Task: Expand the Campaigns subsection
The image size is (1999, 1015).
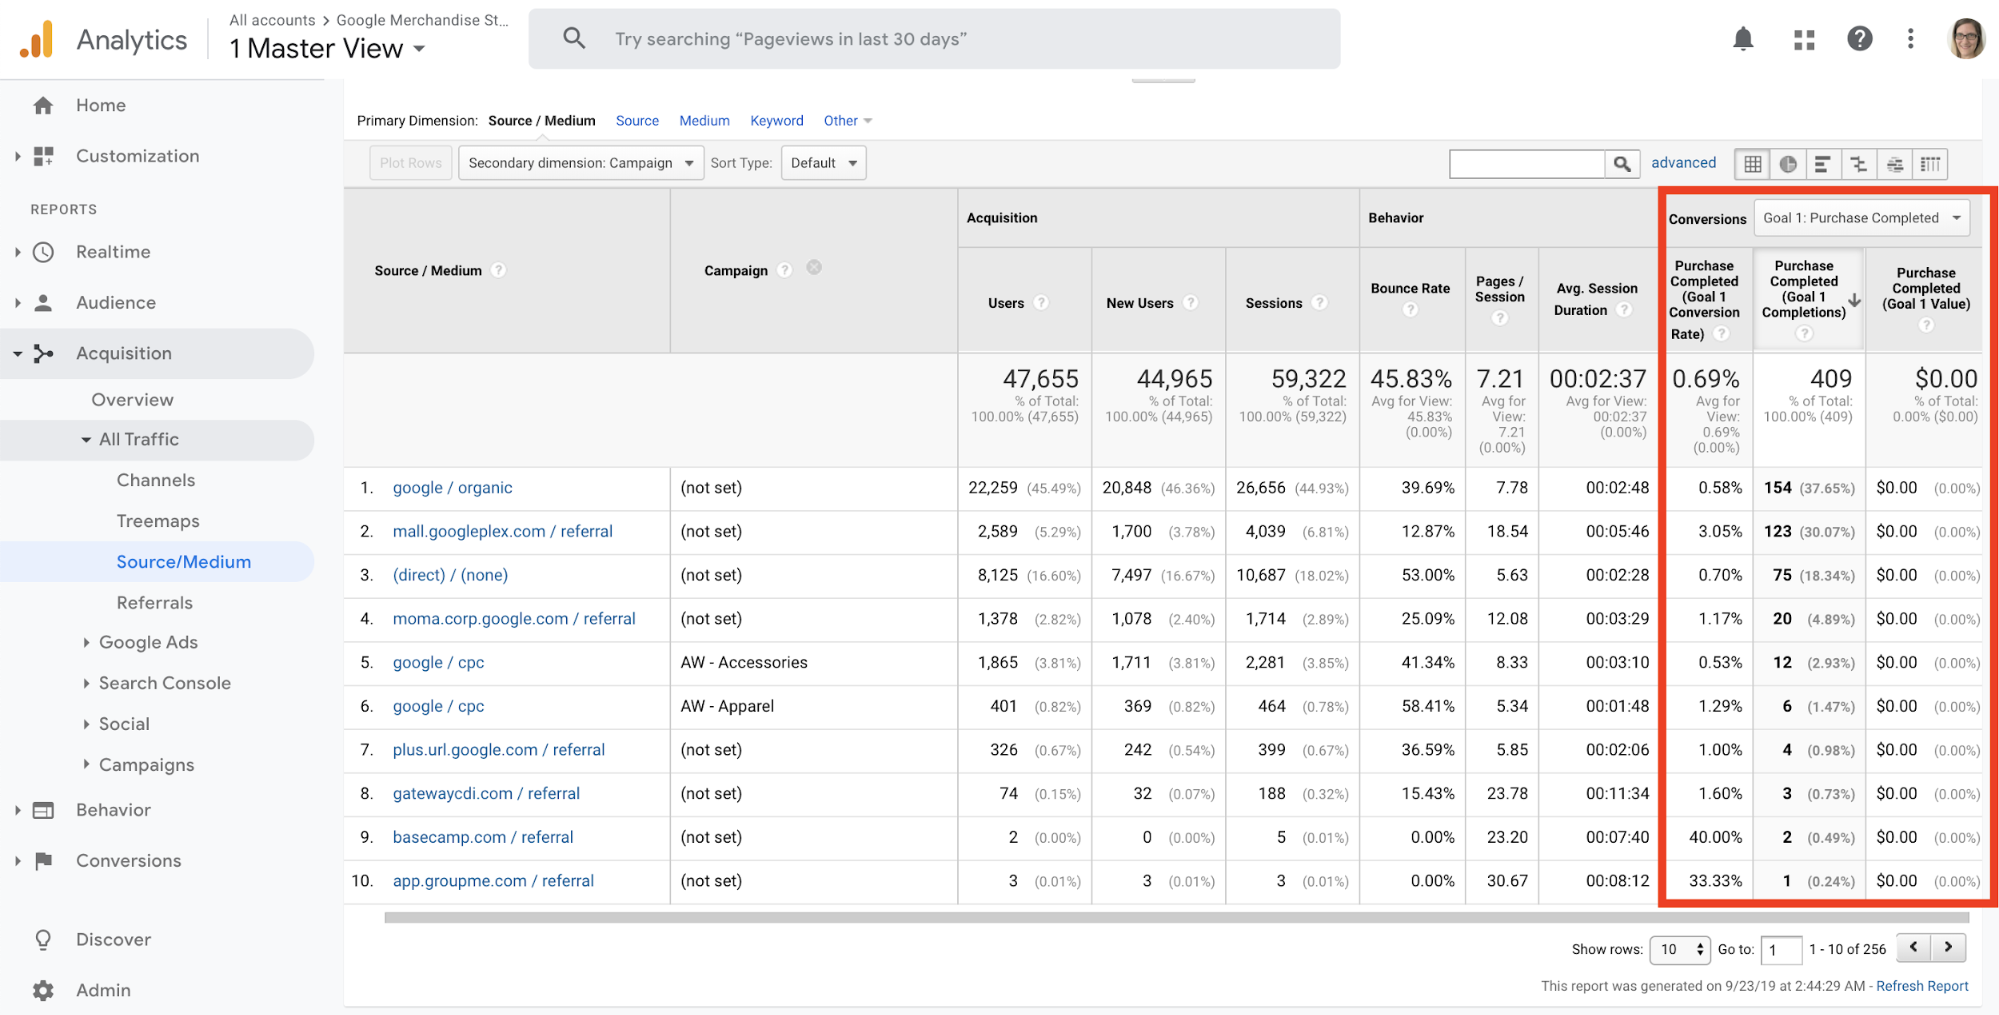Action: pyautogui.click(x=86, y=765)
